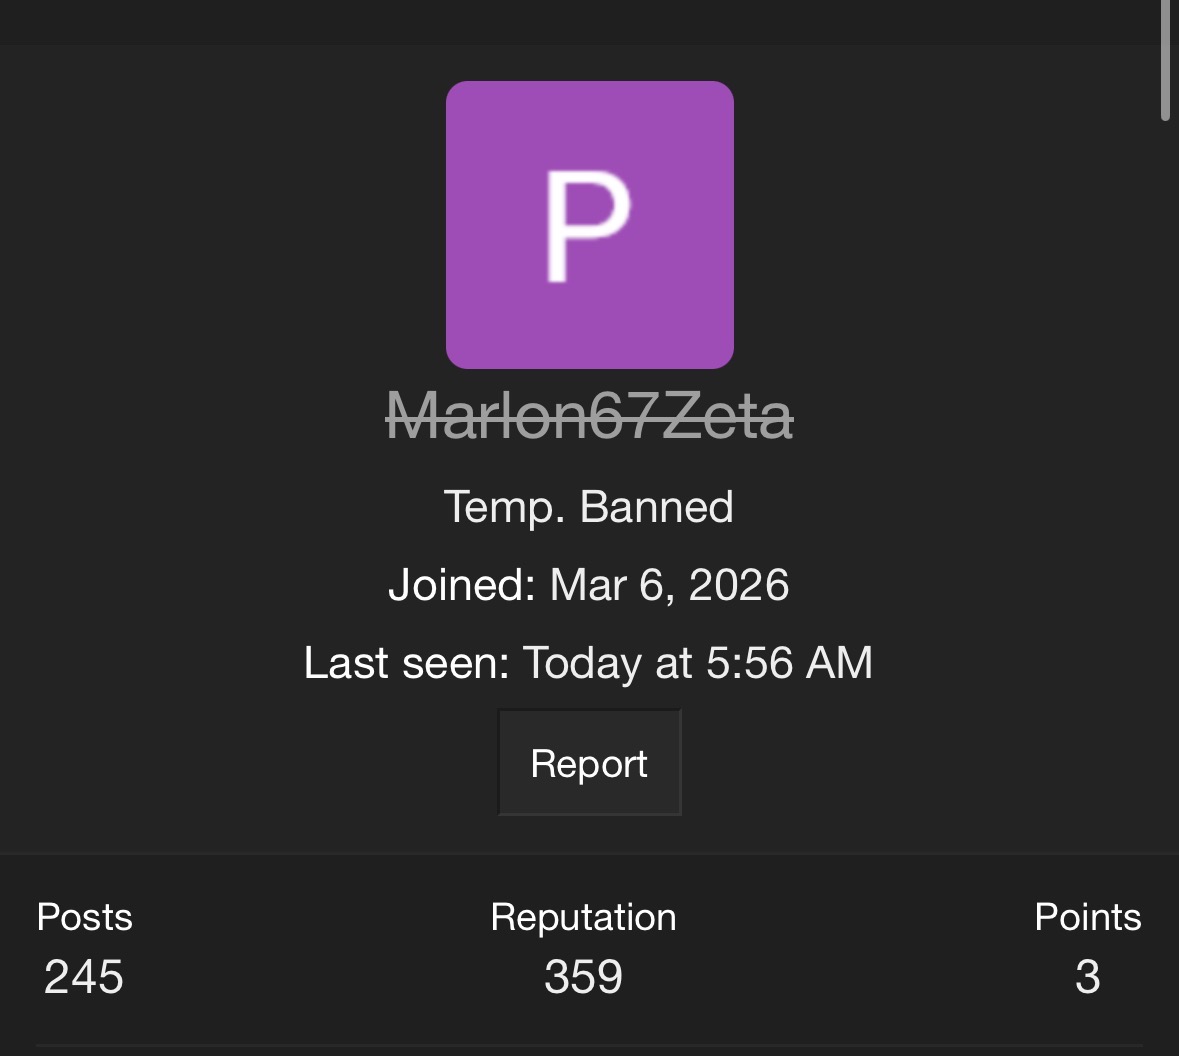Click the vertical scrollbar thumb
This screenshot has width=1179, height=1056.
1165,60
